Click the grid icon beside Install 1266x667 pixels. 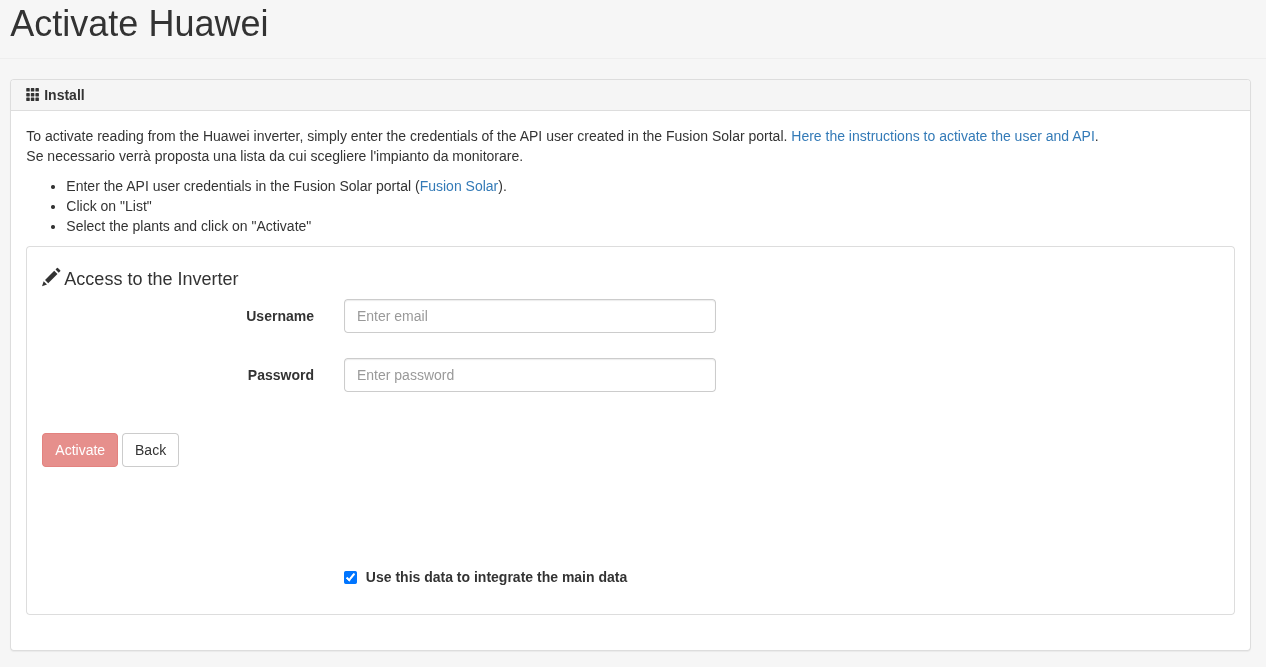33,95
